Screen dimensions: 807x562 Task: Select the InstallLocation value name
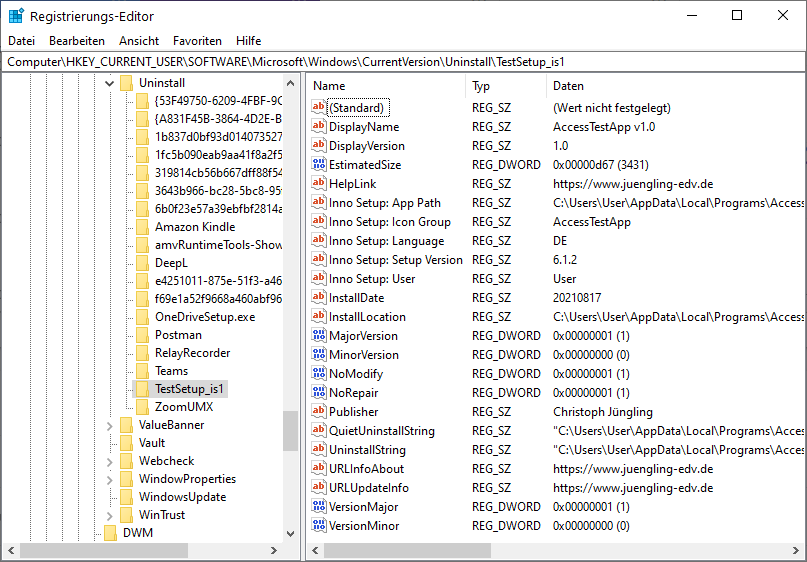(367, 317)
